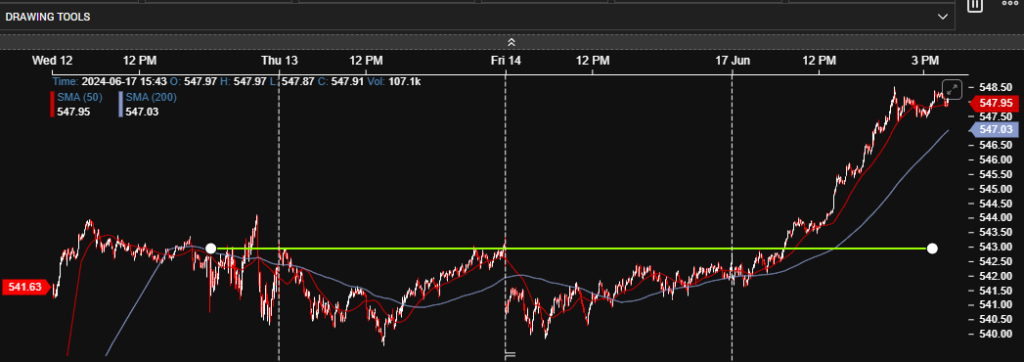
Task: Click the 17 Jun date label
Action: (x=733, y=61)
